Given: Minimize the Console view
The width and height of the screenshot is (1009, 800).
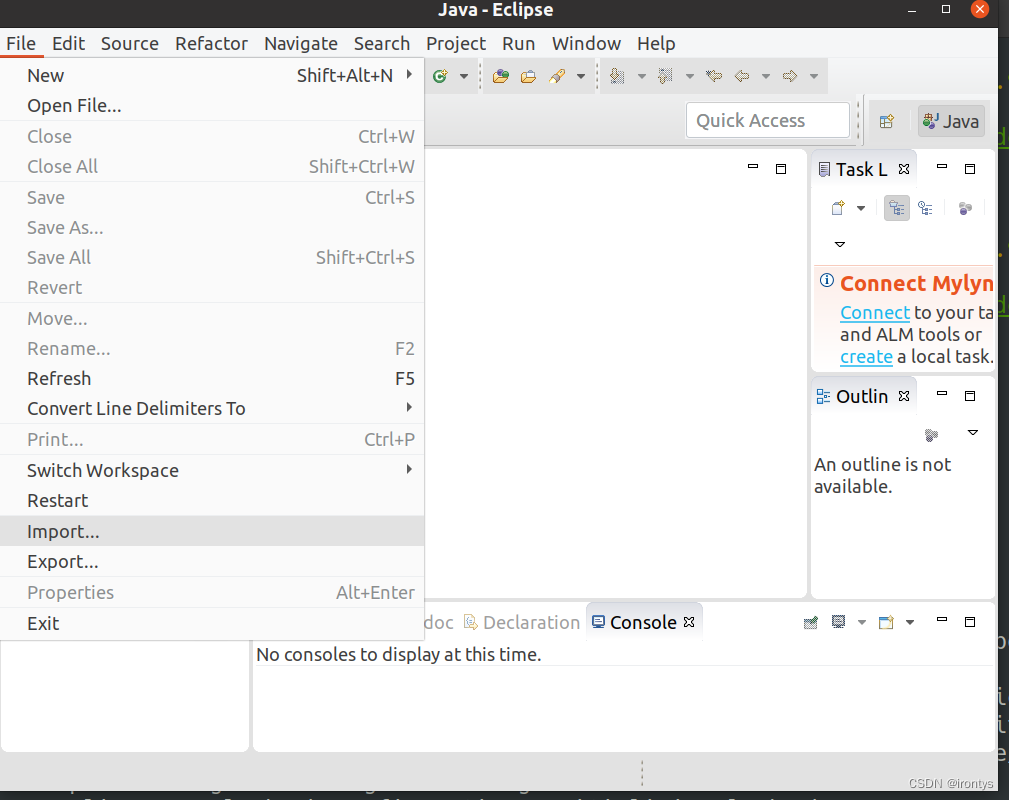Looking at the screenshot, I should 942,619.
